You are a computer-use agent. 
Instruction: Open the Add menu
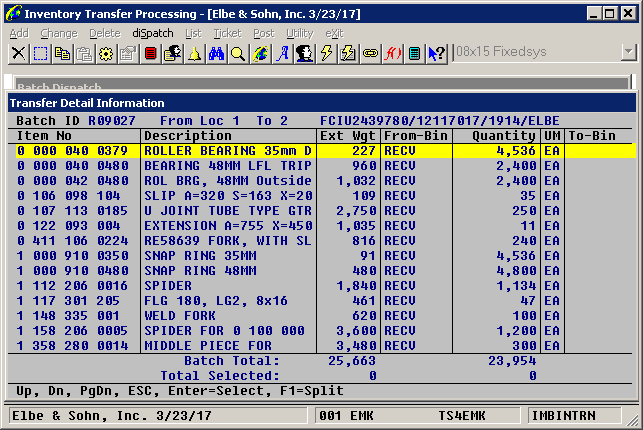click(19, 33)
